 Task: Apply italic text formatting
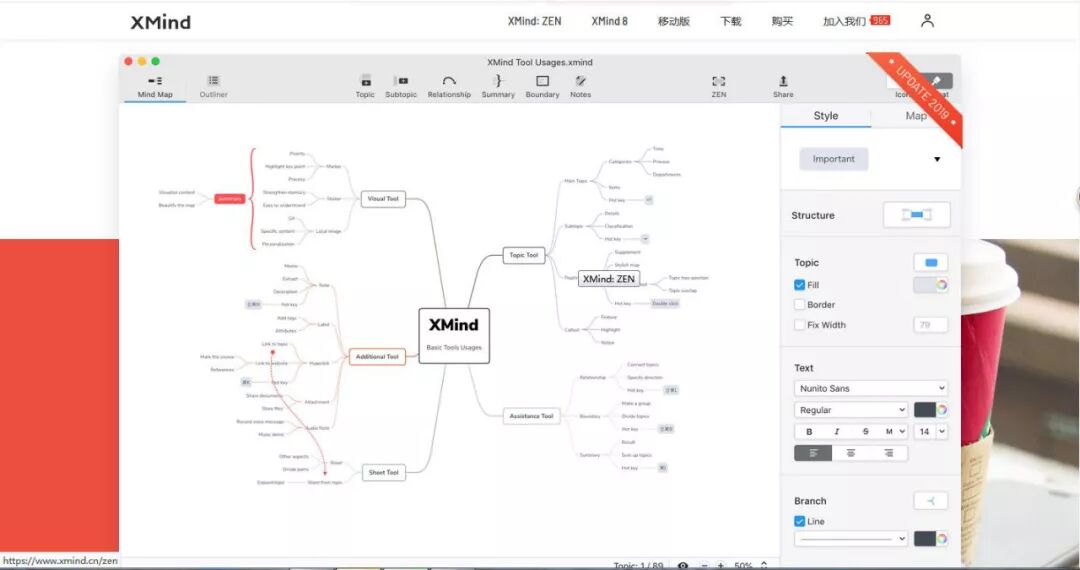tap(837, 432)
